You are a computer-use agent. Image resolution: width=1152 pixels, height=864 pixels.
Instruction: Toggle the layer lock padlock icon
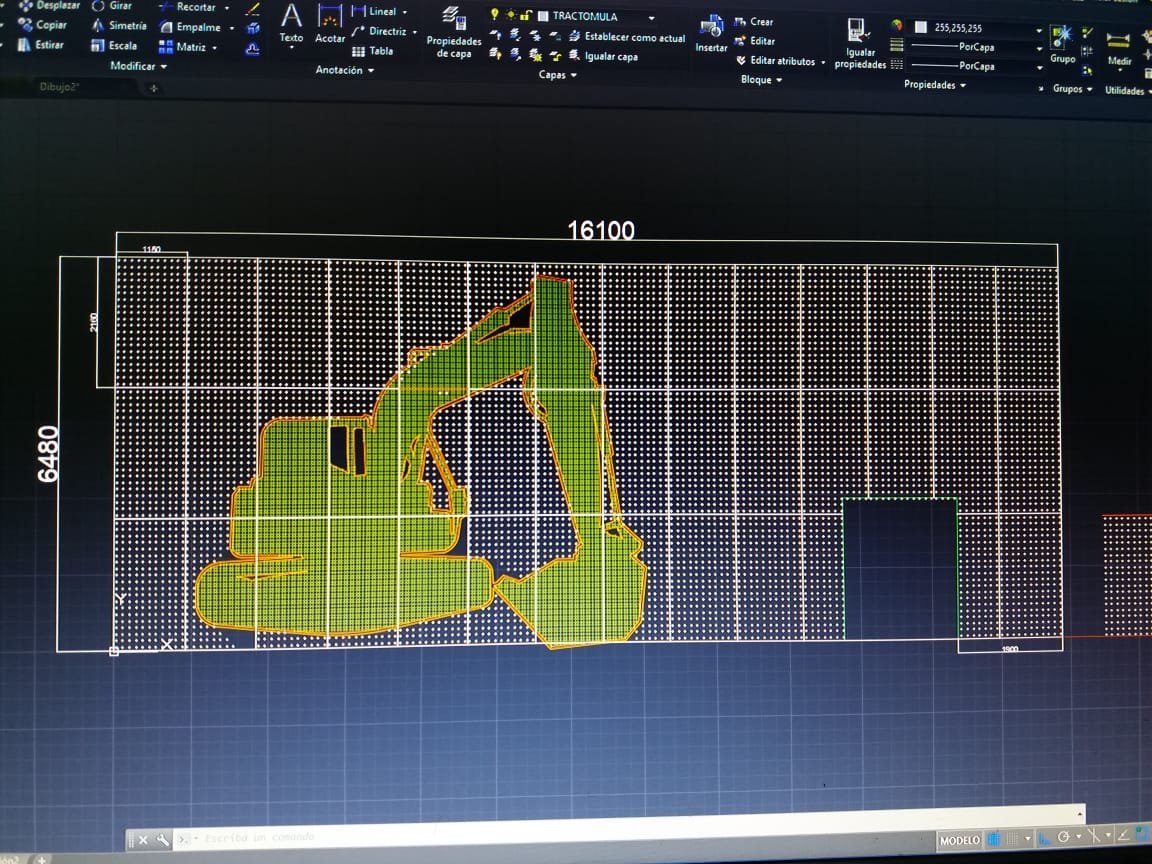[526, 16]
